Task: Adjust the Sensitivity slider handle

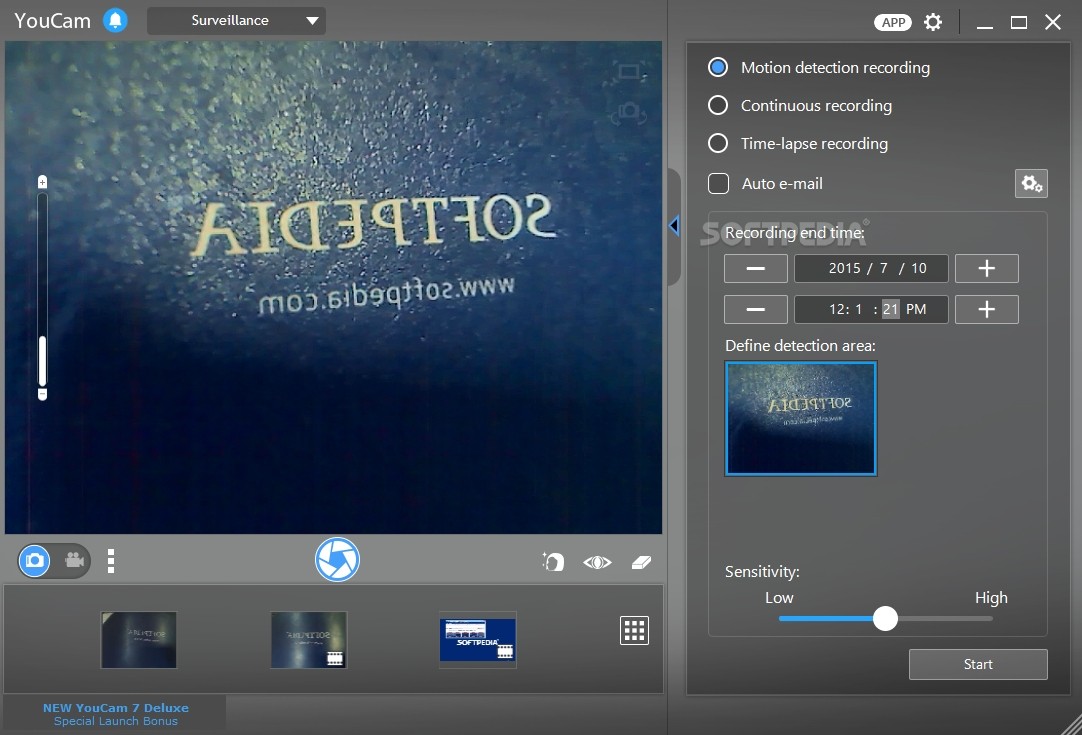Action: (x=885, y=618)
